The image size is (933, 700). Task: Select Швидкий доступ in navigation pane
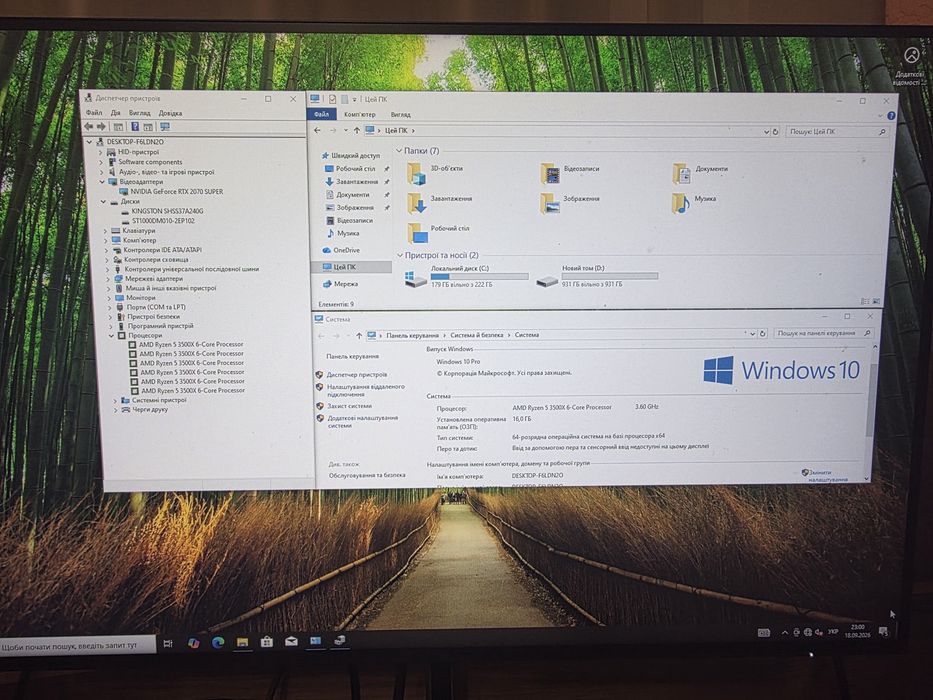[350, 155]
